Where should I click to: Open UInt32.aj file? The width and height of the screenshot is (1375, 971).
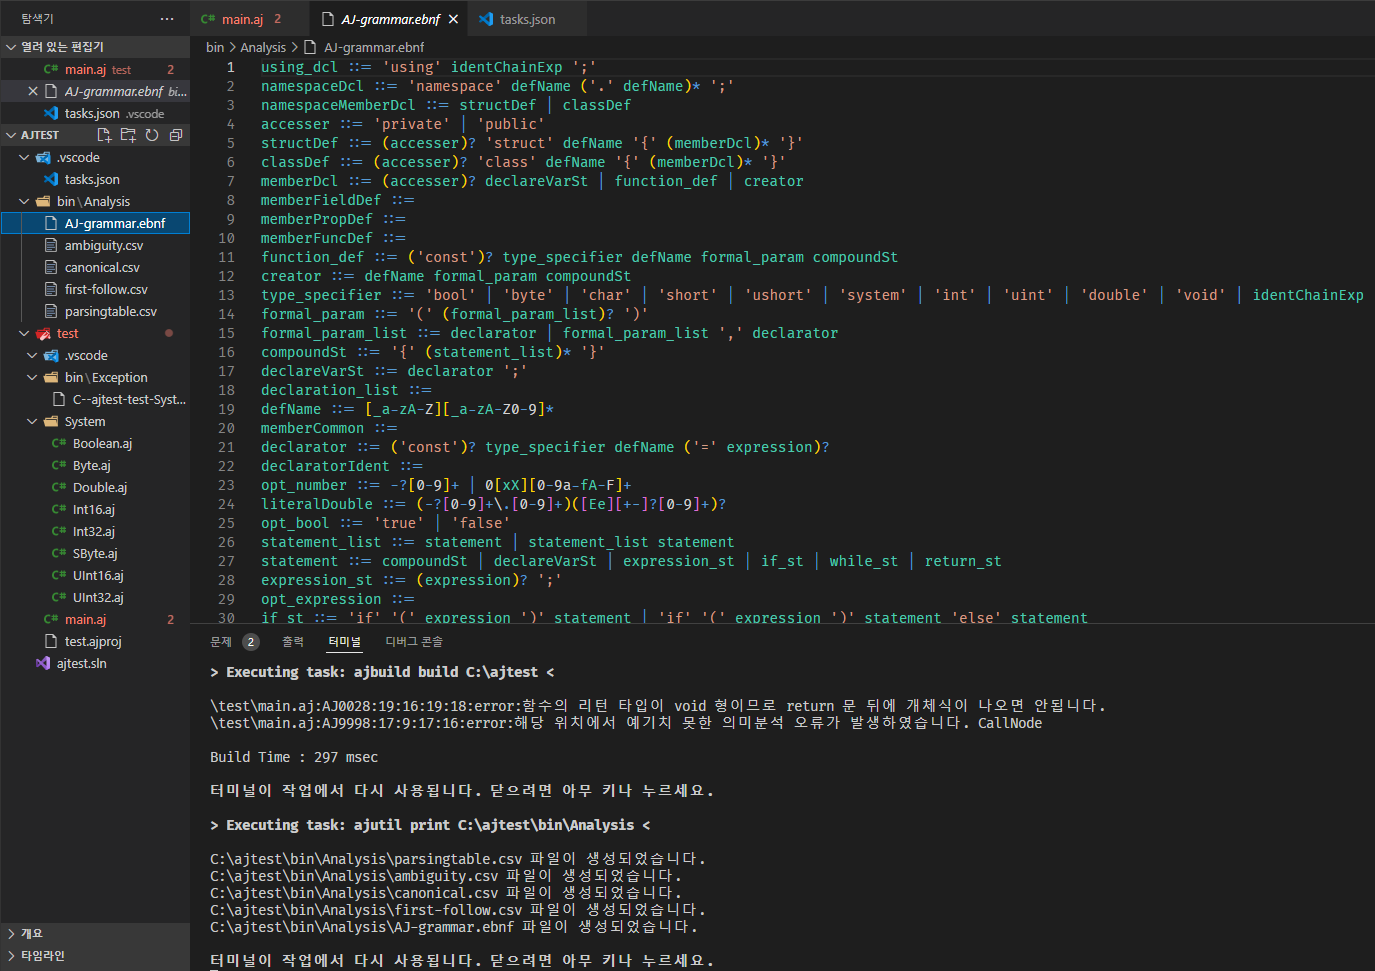coord(95,597)
